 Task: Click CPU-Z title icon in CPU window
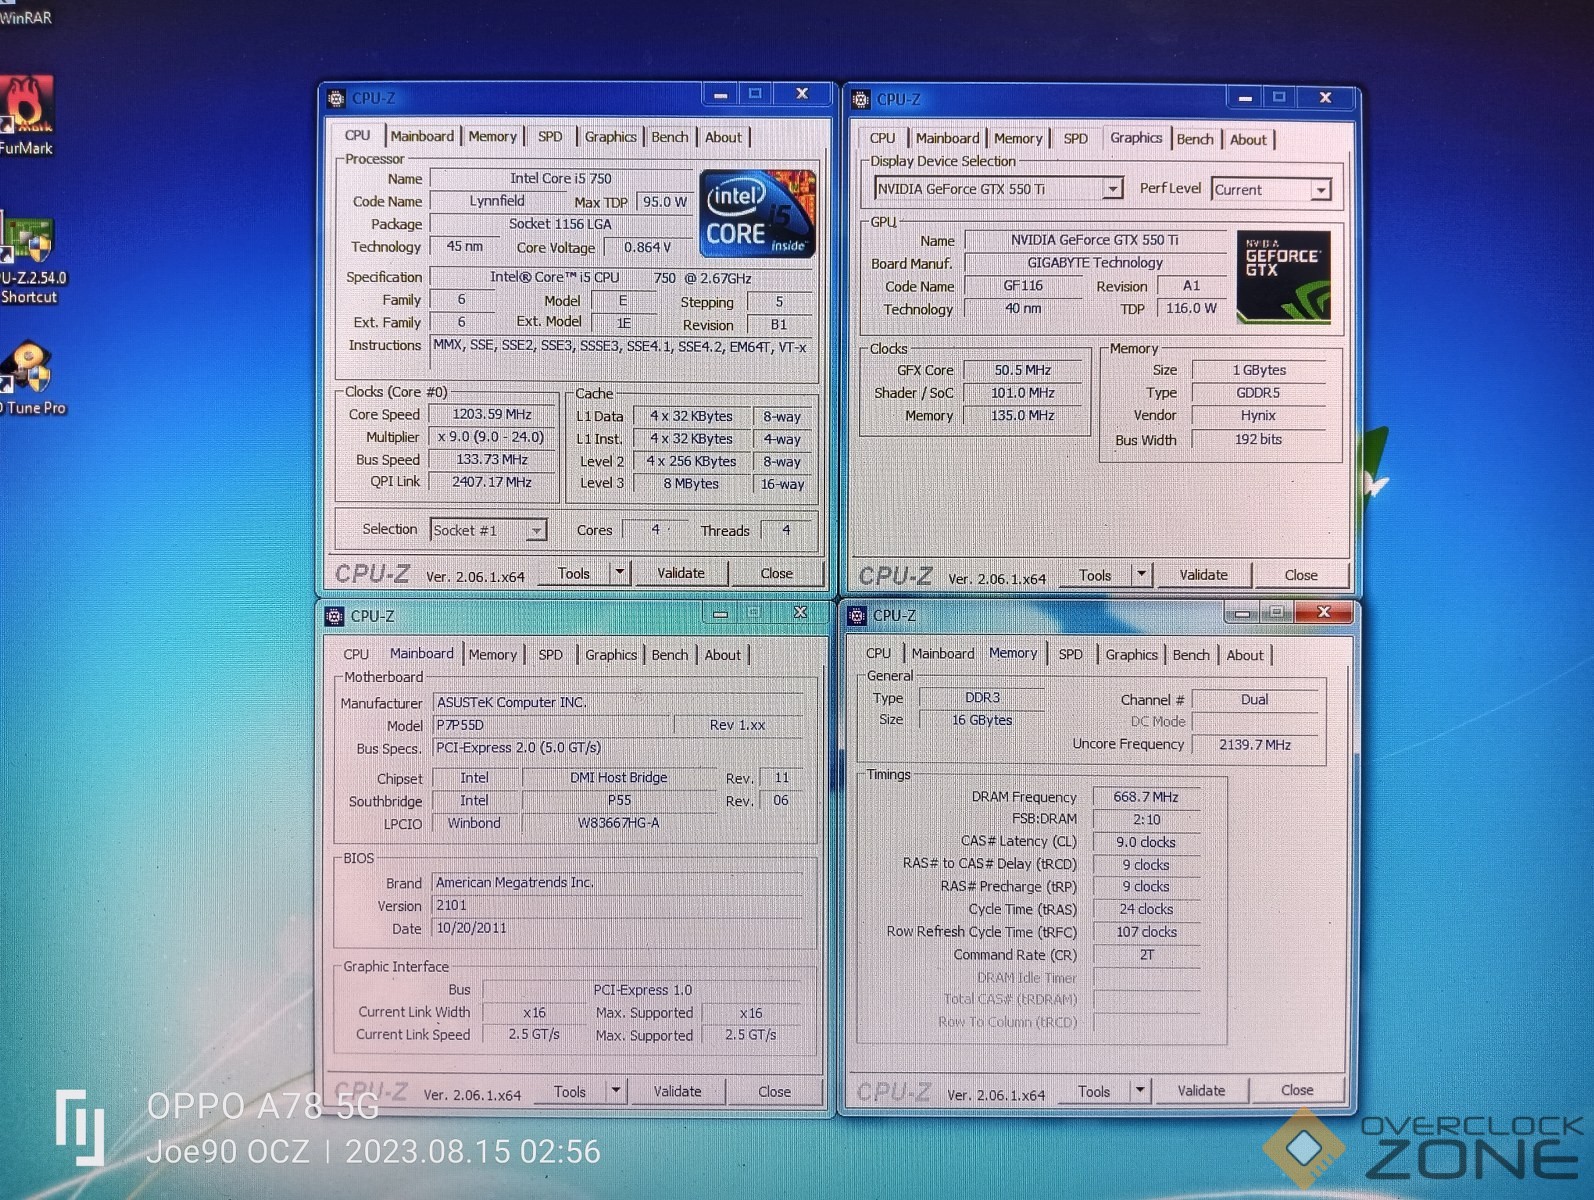tap(337, 98)
